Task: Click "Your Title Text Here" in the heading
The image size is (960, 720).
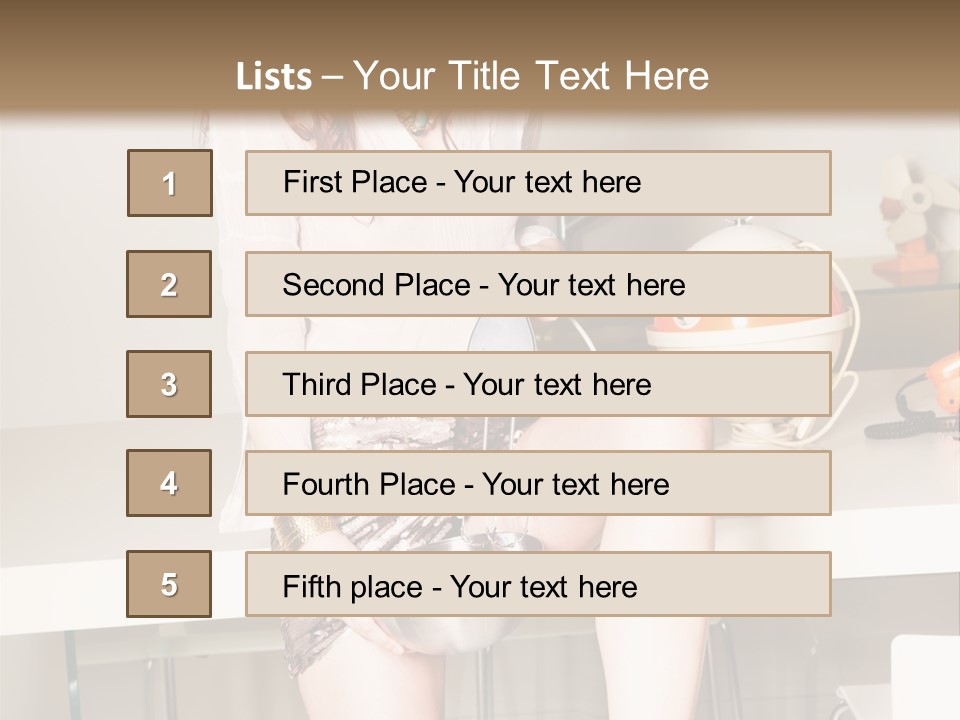Action: 531,76
